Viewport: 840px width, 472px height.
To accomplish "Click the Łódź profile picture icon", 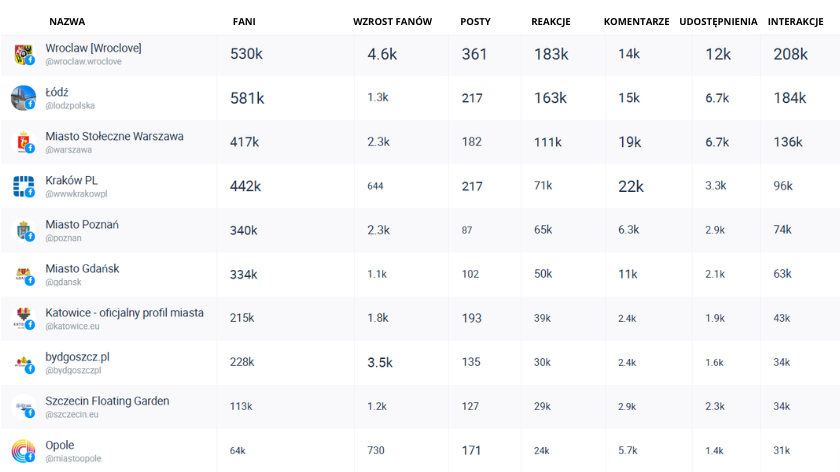I will (x=23, y=98).
